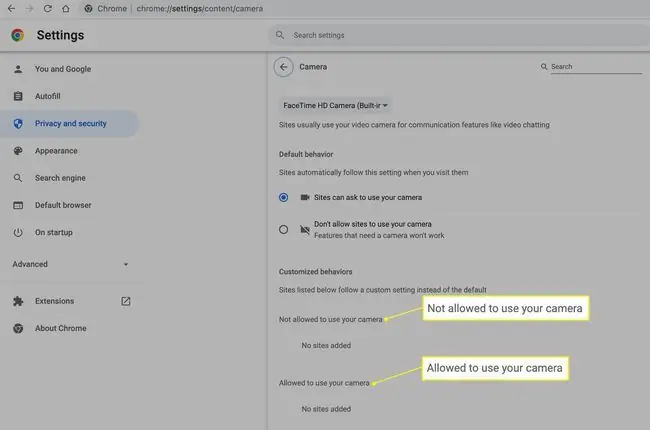Image resolution: width=650 pixels, height=430 pixels.
Task: Click the magnifier icon for Search engine
Action: [x=18, y=178]
